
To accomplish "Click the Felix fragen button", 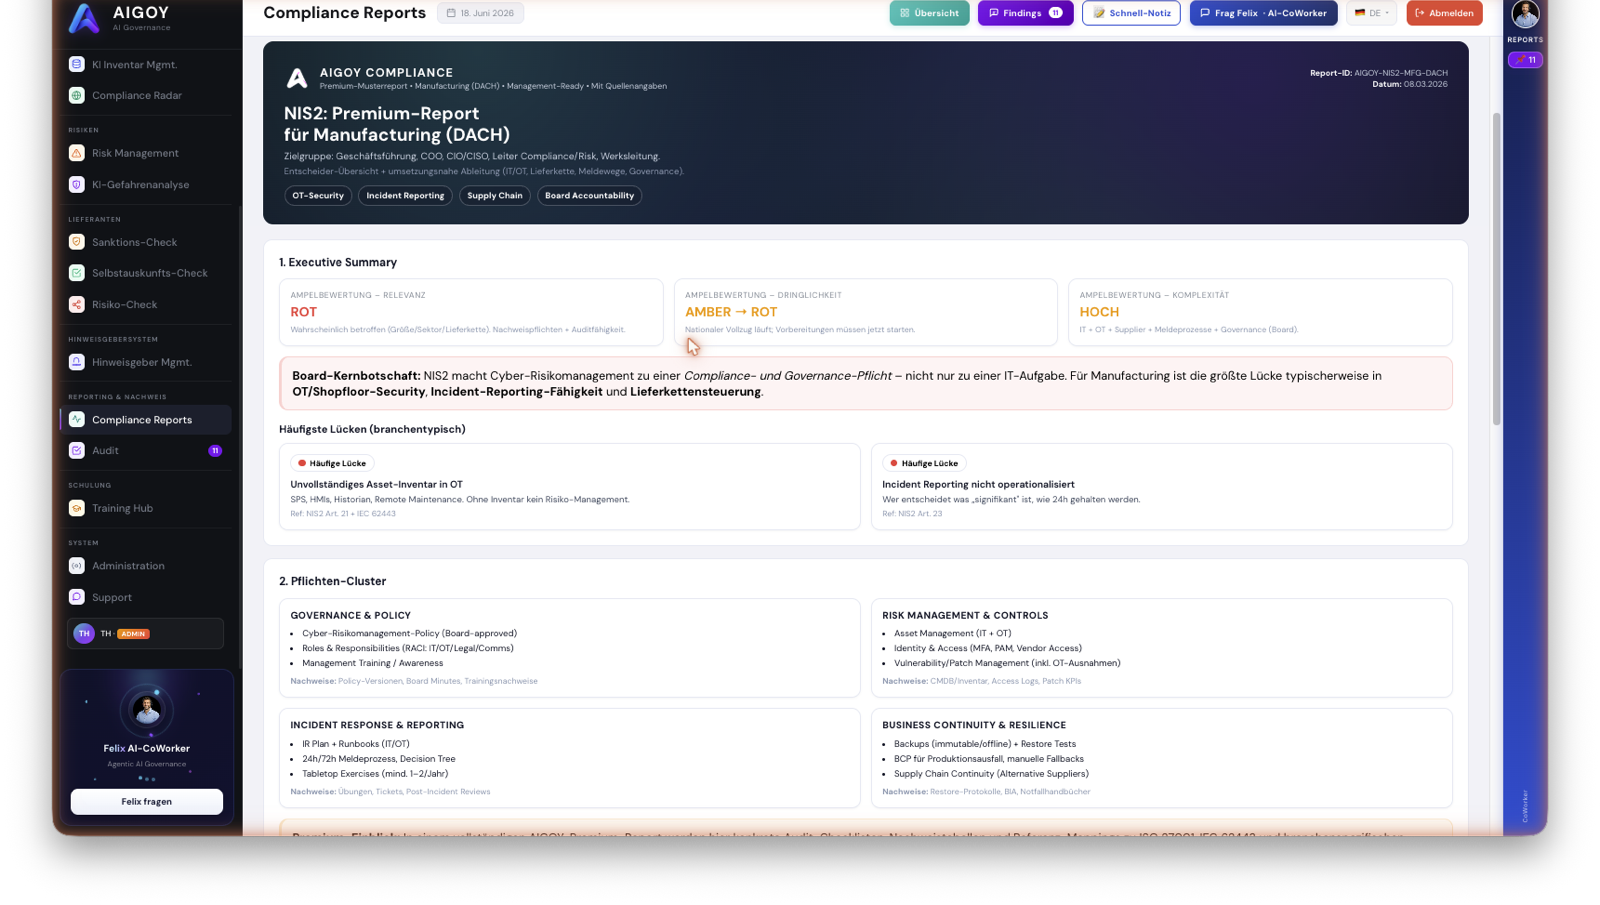I will (x=147, y=801).
